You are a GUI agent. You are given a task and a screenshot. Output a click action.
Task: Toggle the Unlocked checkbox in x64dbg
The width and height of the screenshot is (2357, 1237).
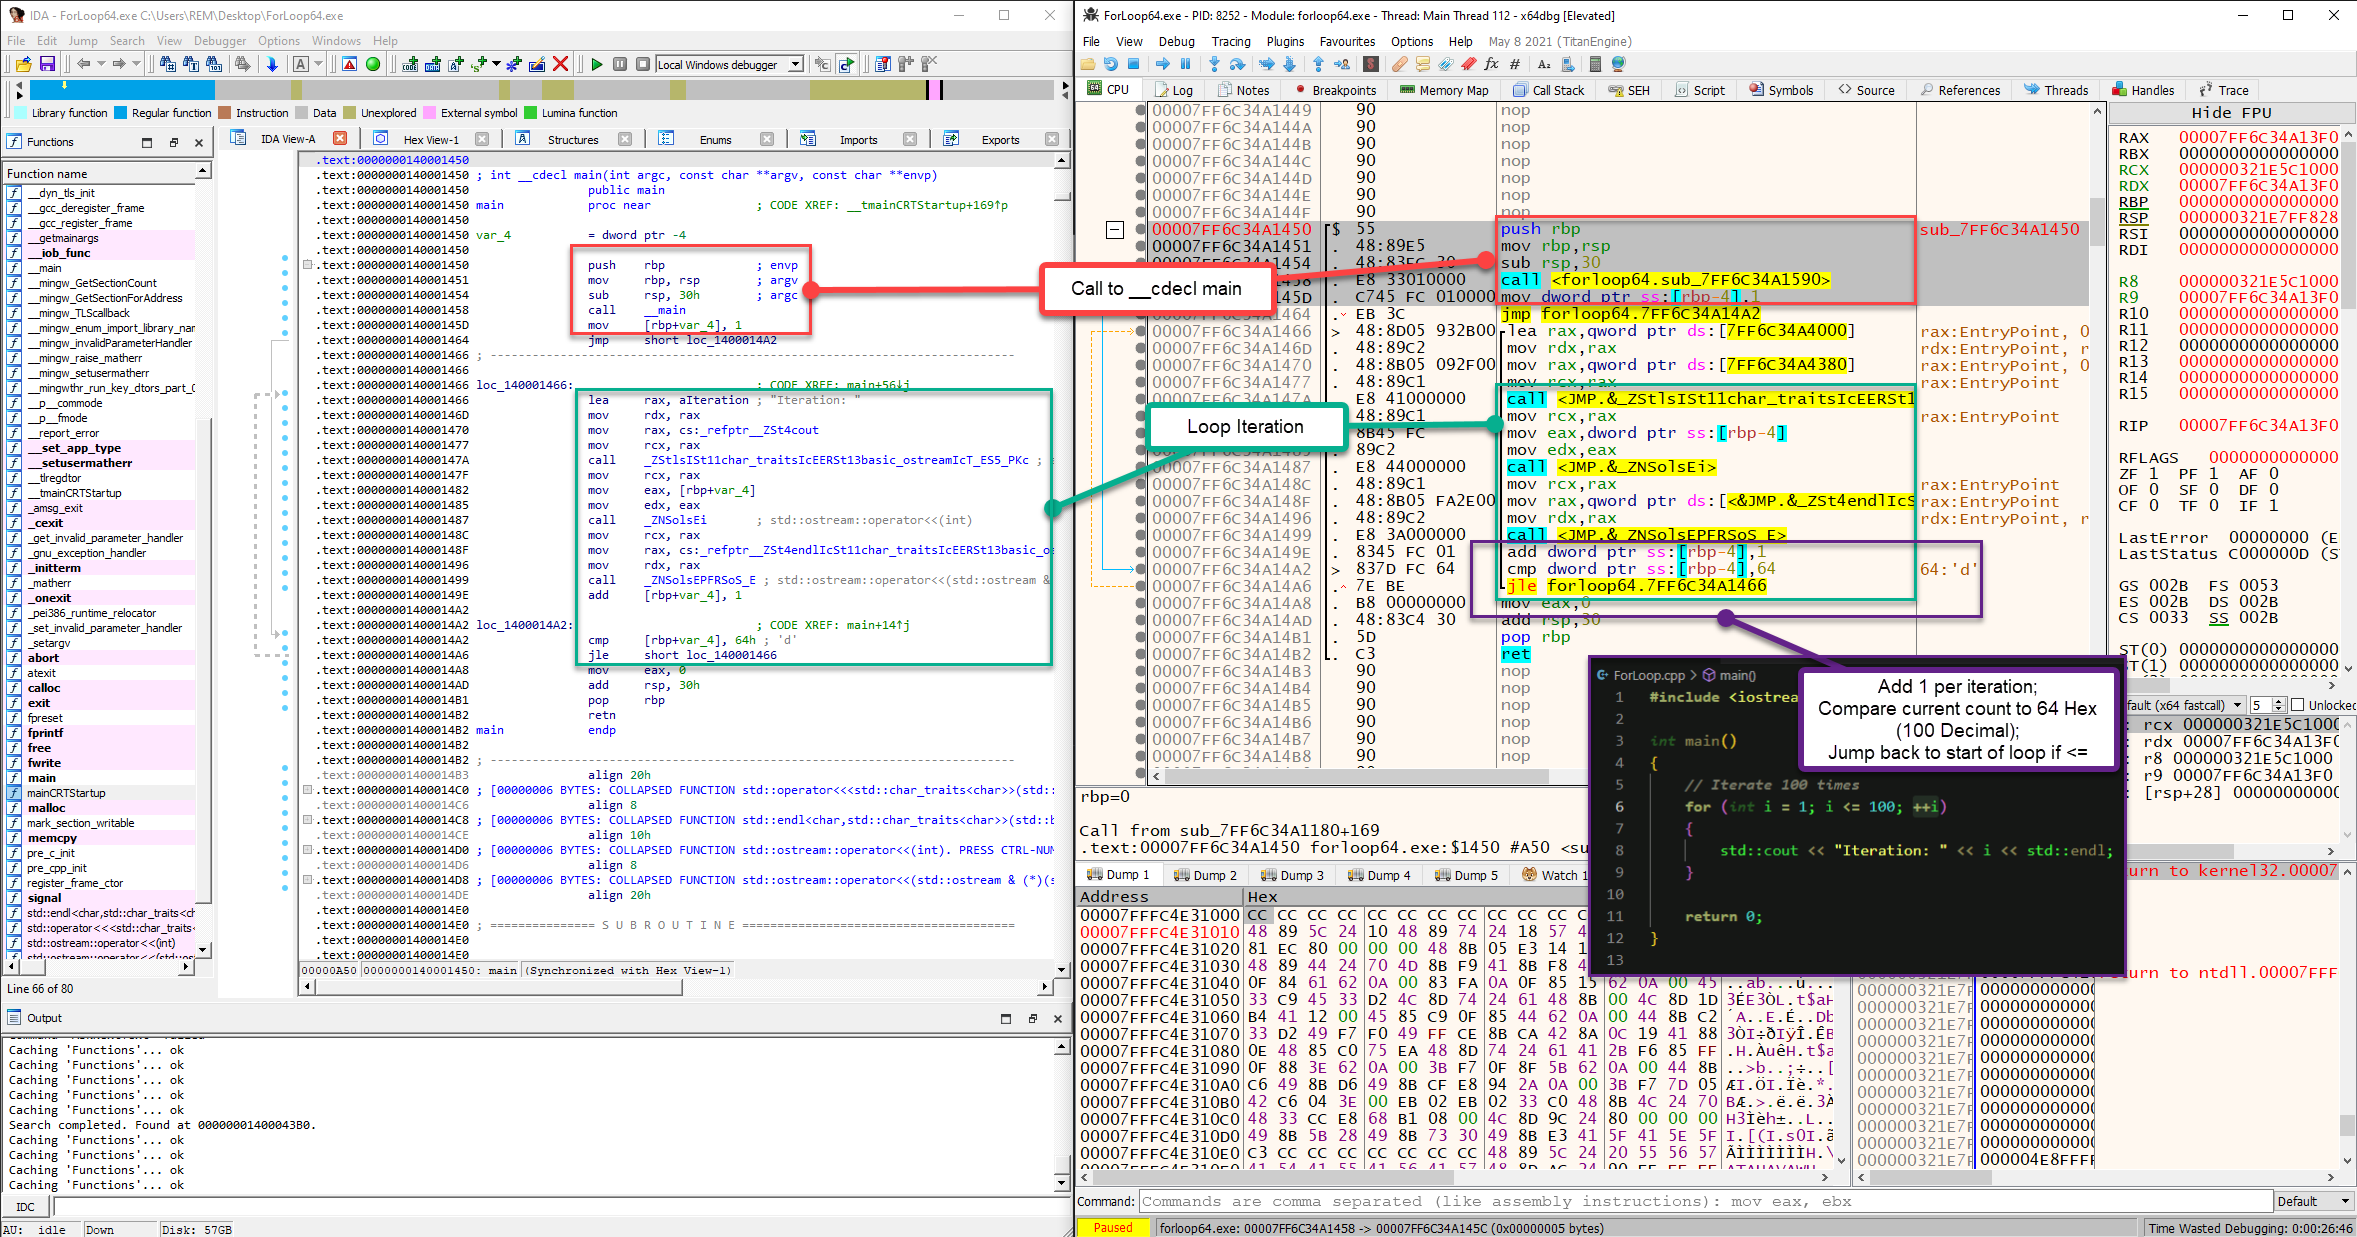tap(2297, 705)
